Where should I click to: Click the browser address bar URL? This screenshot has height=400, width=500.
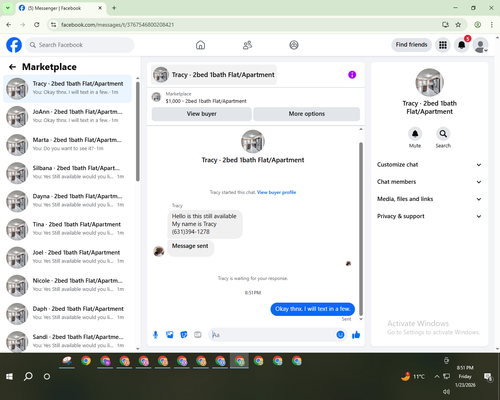click(117, 25)
